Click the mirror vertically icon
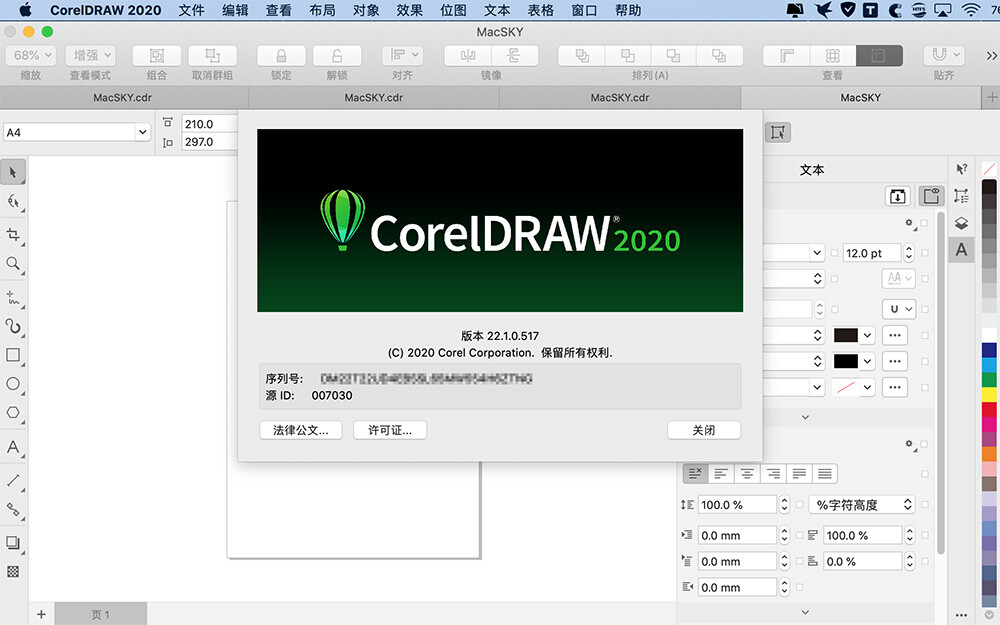Viewport: 1000px width, 625px height. (x=514, y=55)
